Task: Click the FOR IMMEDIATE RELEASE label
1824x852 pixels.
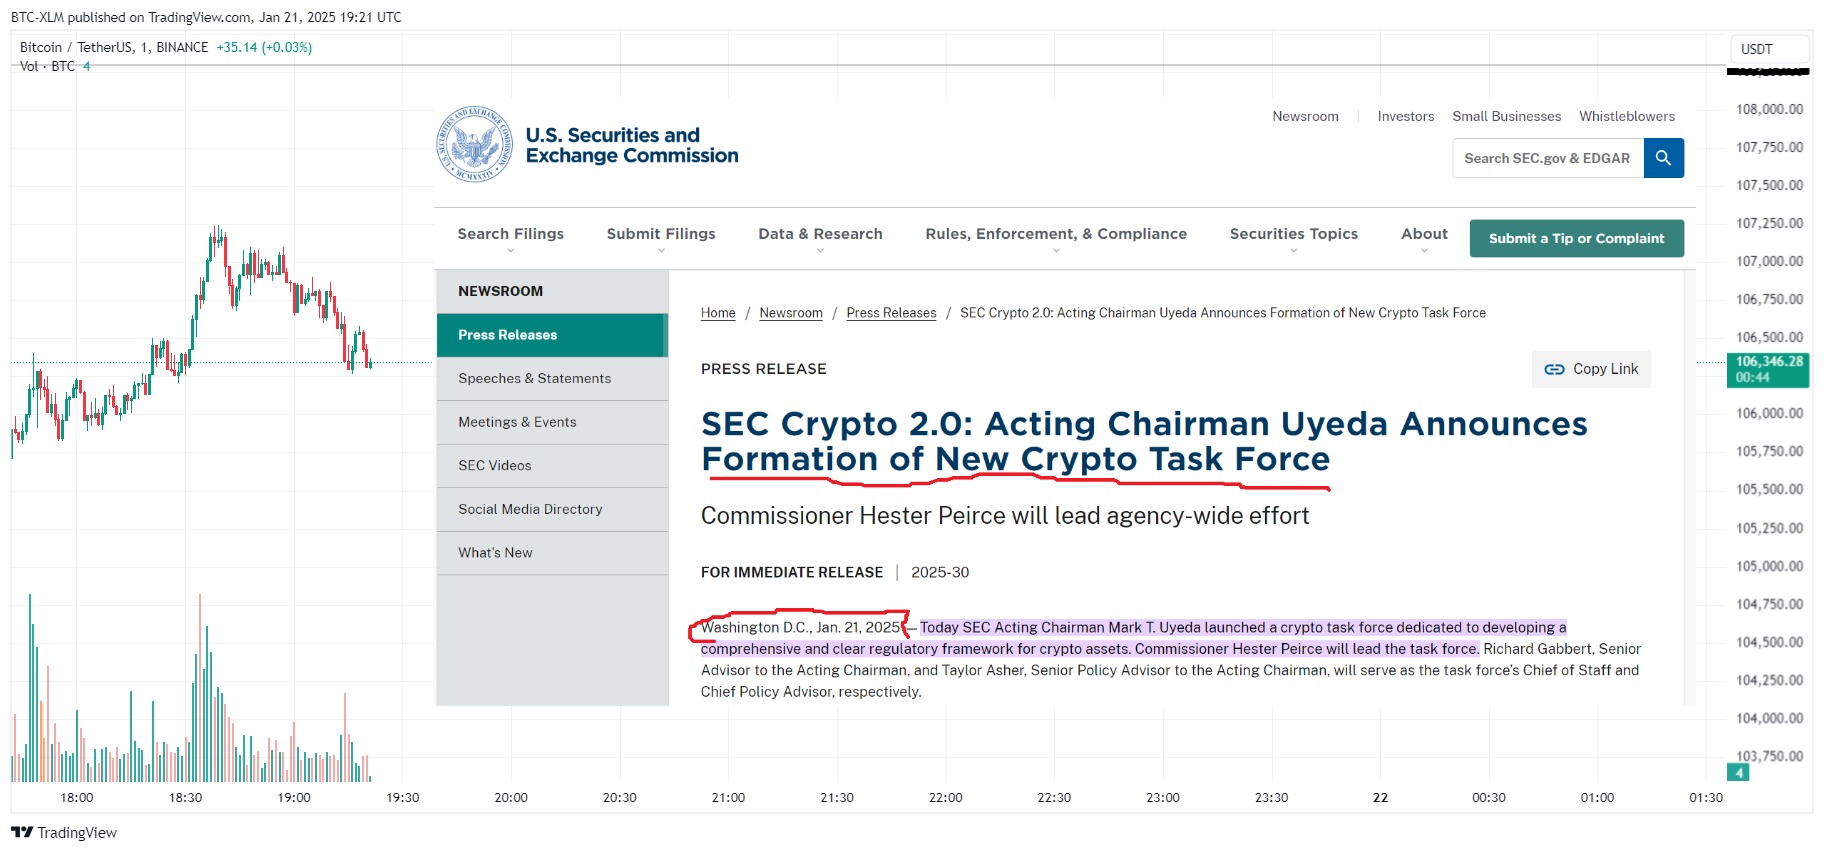Action: click(792, 572)
